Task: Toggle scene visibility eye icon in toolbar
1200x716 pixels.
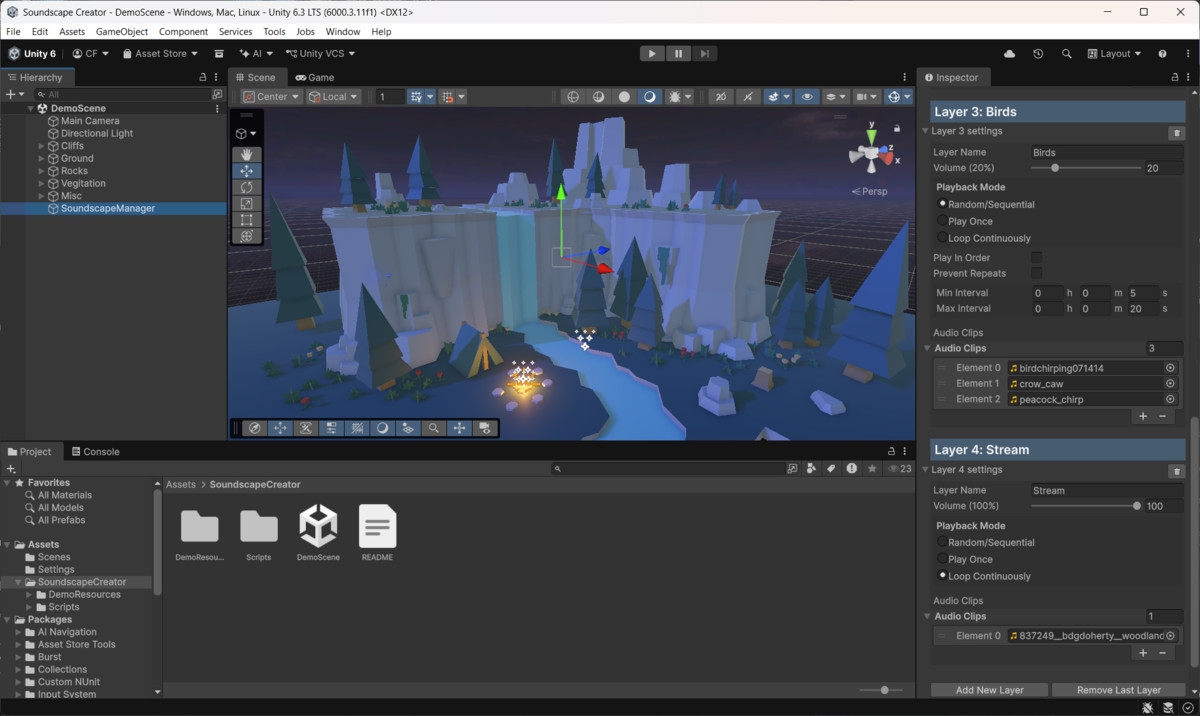Action: click(807, 97)
